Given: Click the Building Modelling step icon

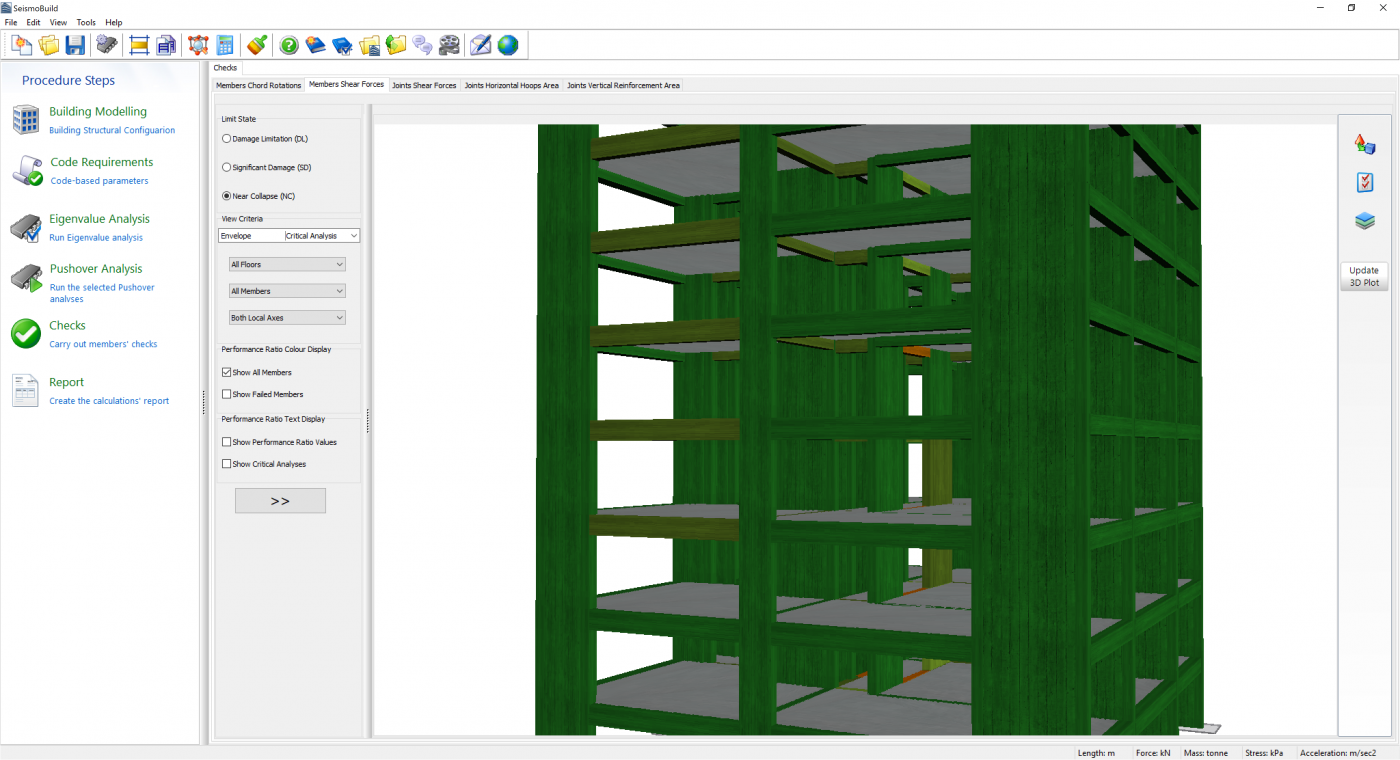Looking at the screenshot, I should pos(25,119).
